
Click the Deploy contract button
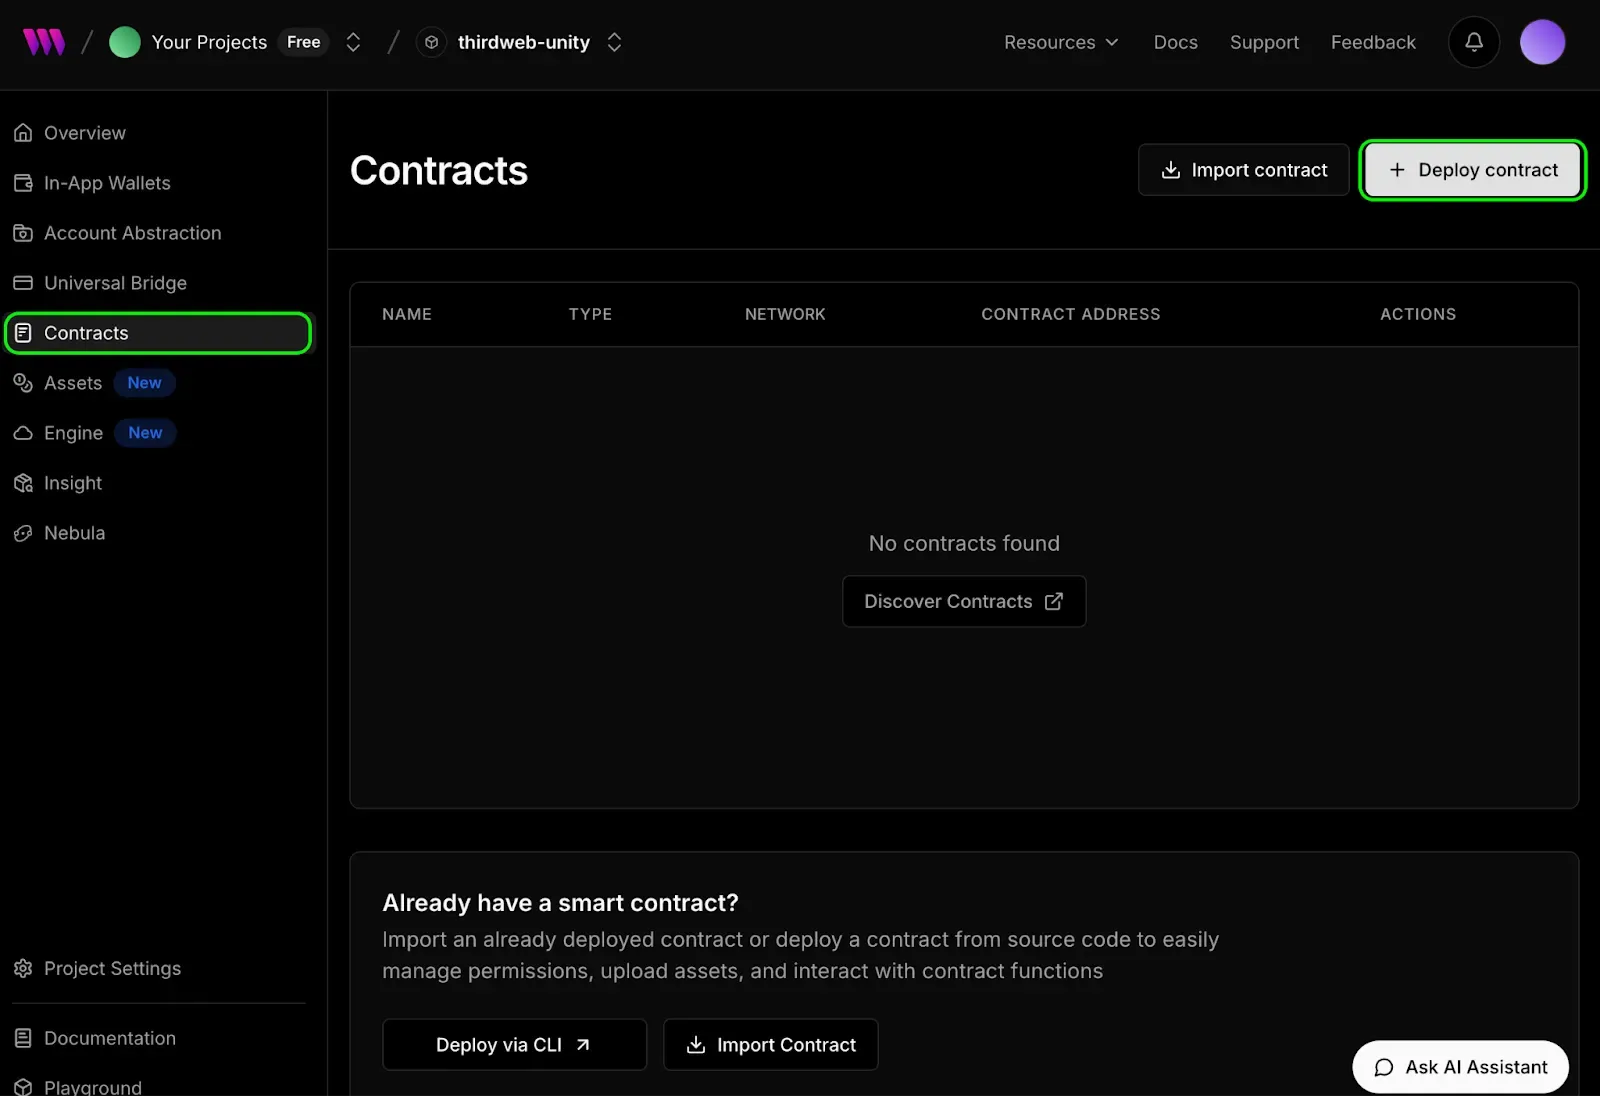tap(1472, 170)
